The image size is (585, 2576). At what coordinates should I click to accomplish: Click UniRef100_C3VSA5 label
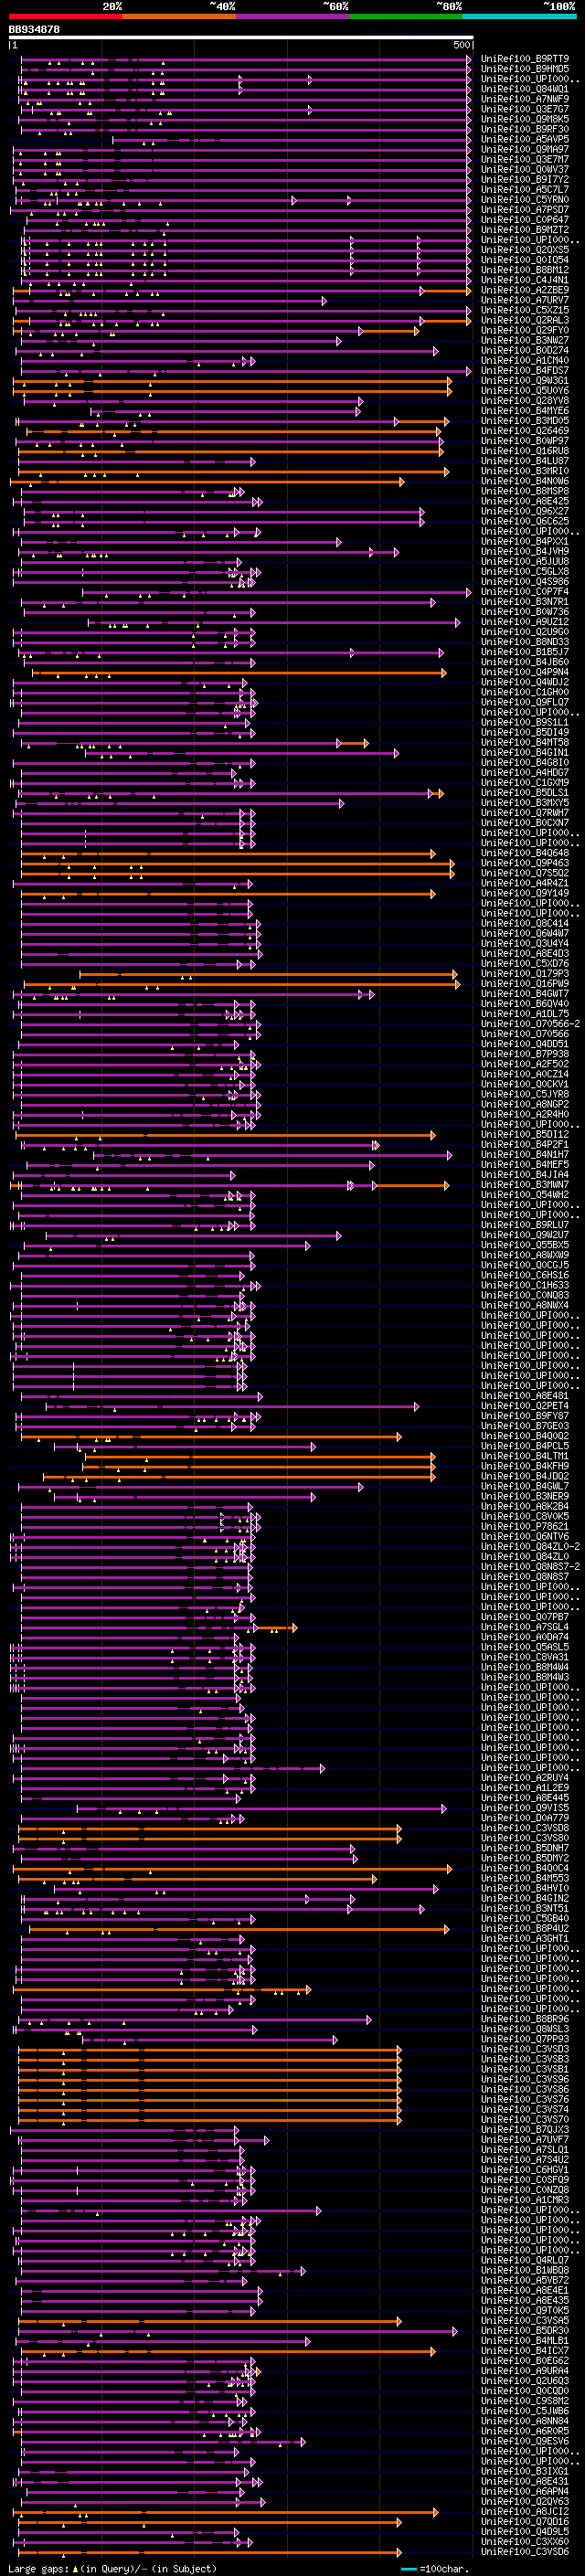coord(525,2320)
